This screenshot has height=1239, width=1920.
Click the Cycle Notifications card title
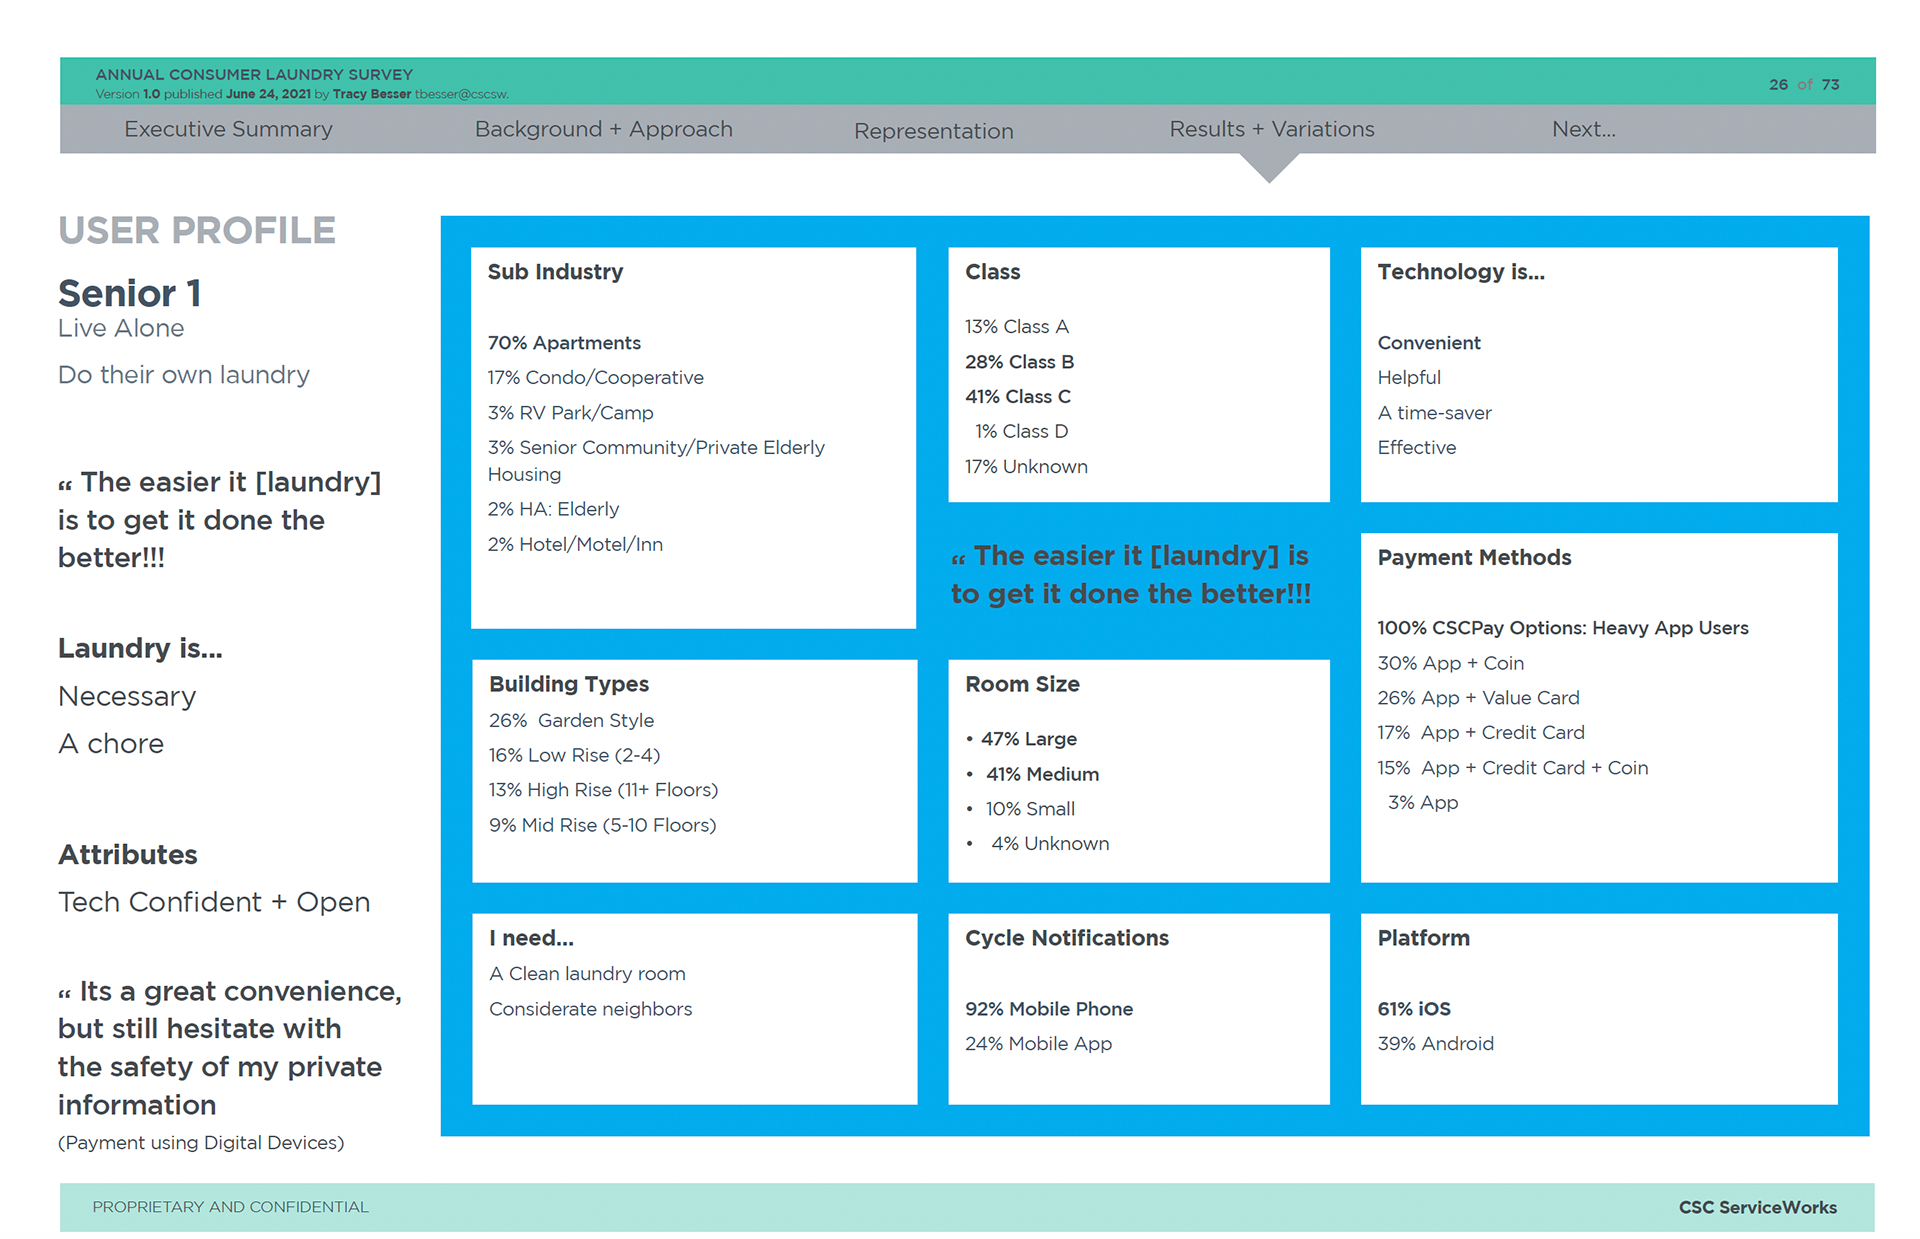(x=1066, y=938)
